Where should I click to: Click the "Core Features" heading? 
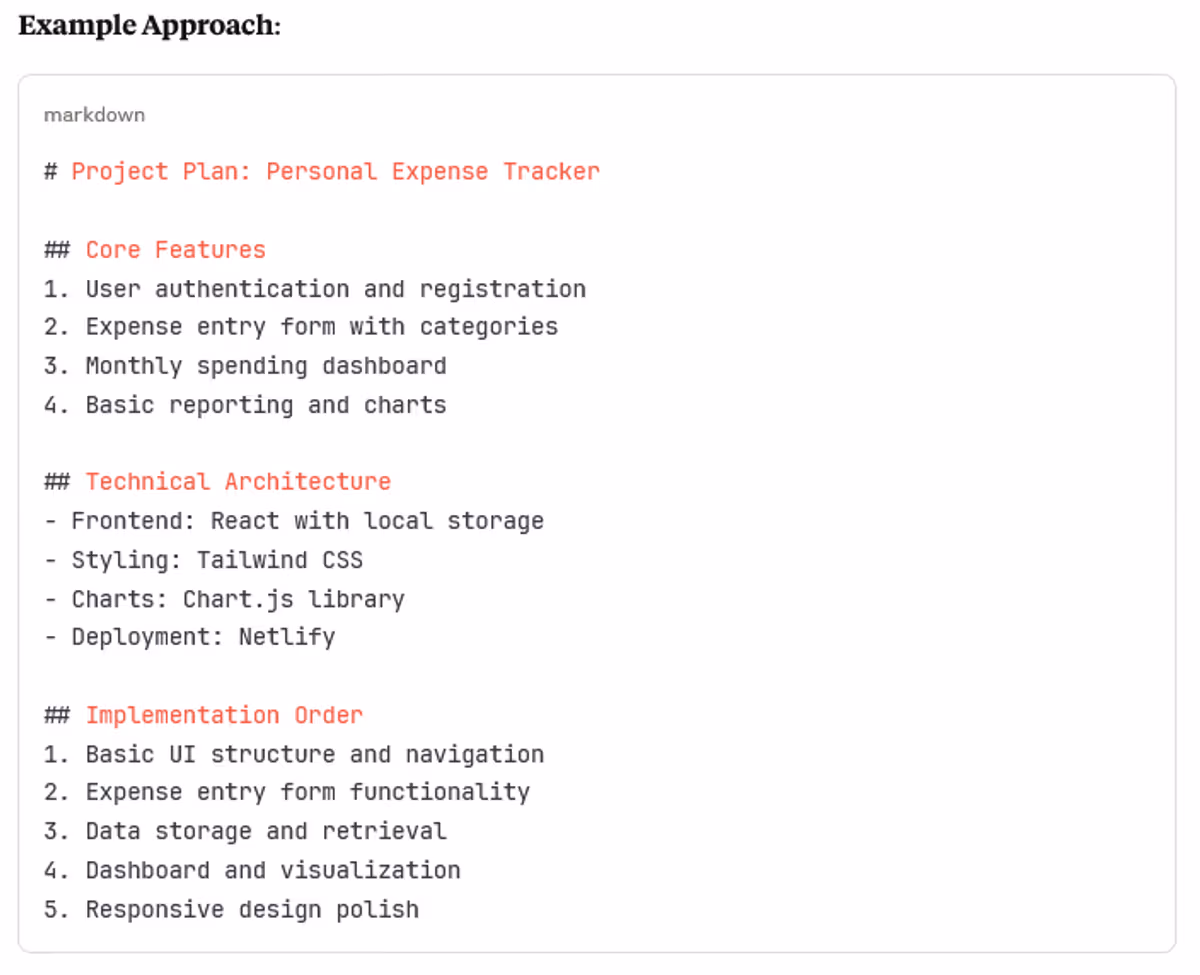click(175, 250)
